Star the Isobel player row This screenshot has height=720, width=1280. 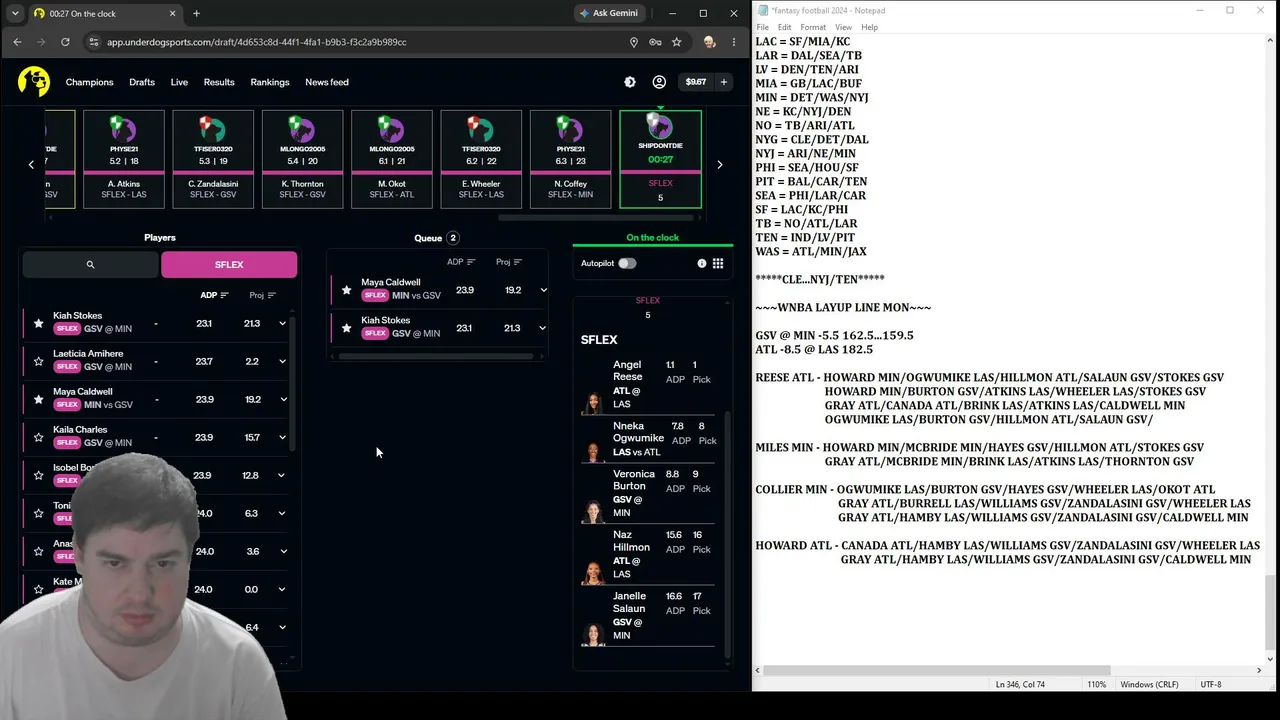tap(38, 475)
